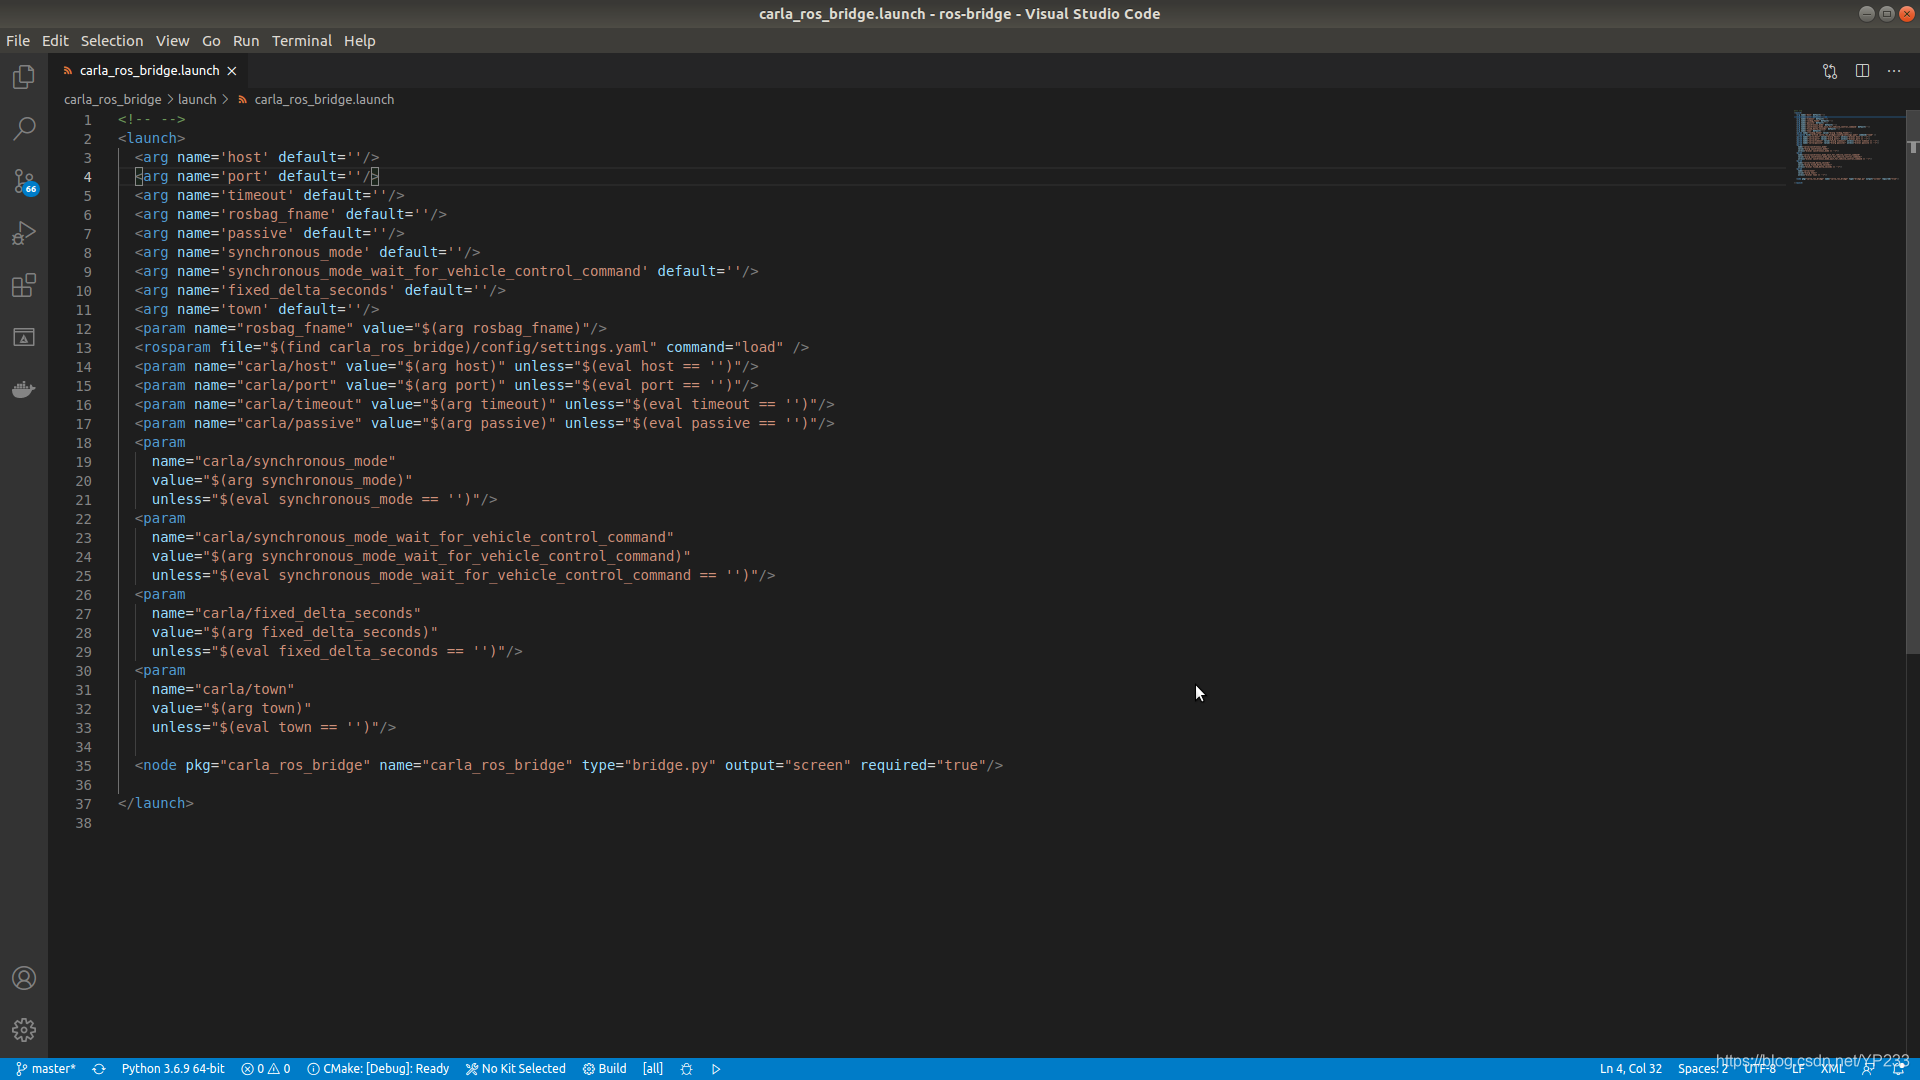
Task: Open the Run menu
Action: tap(246, 41)
